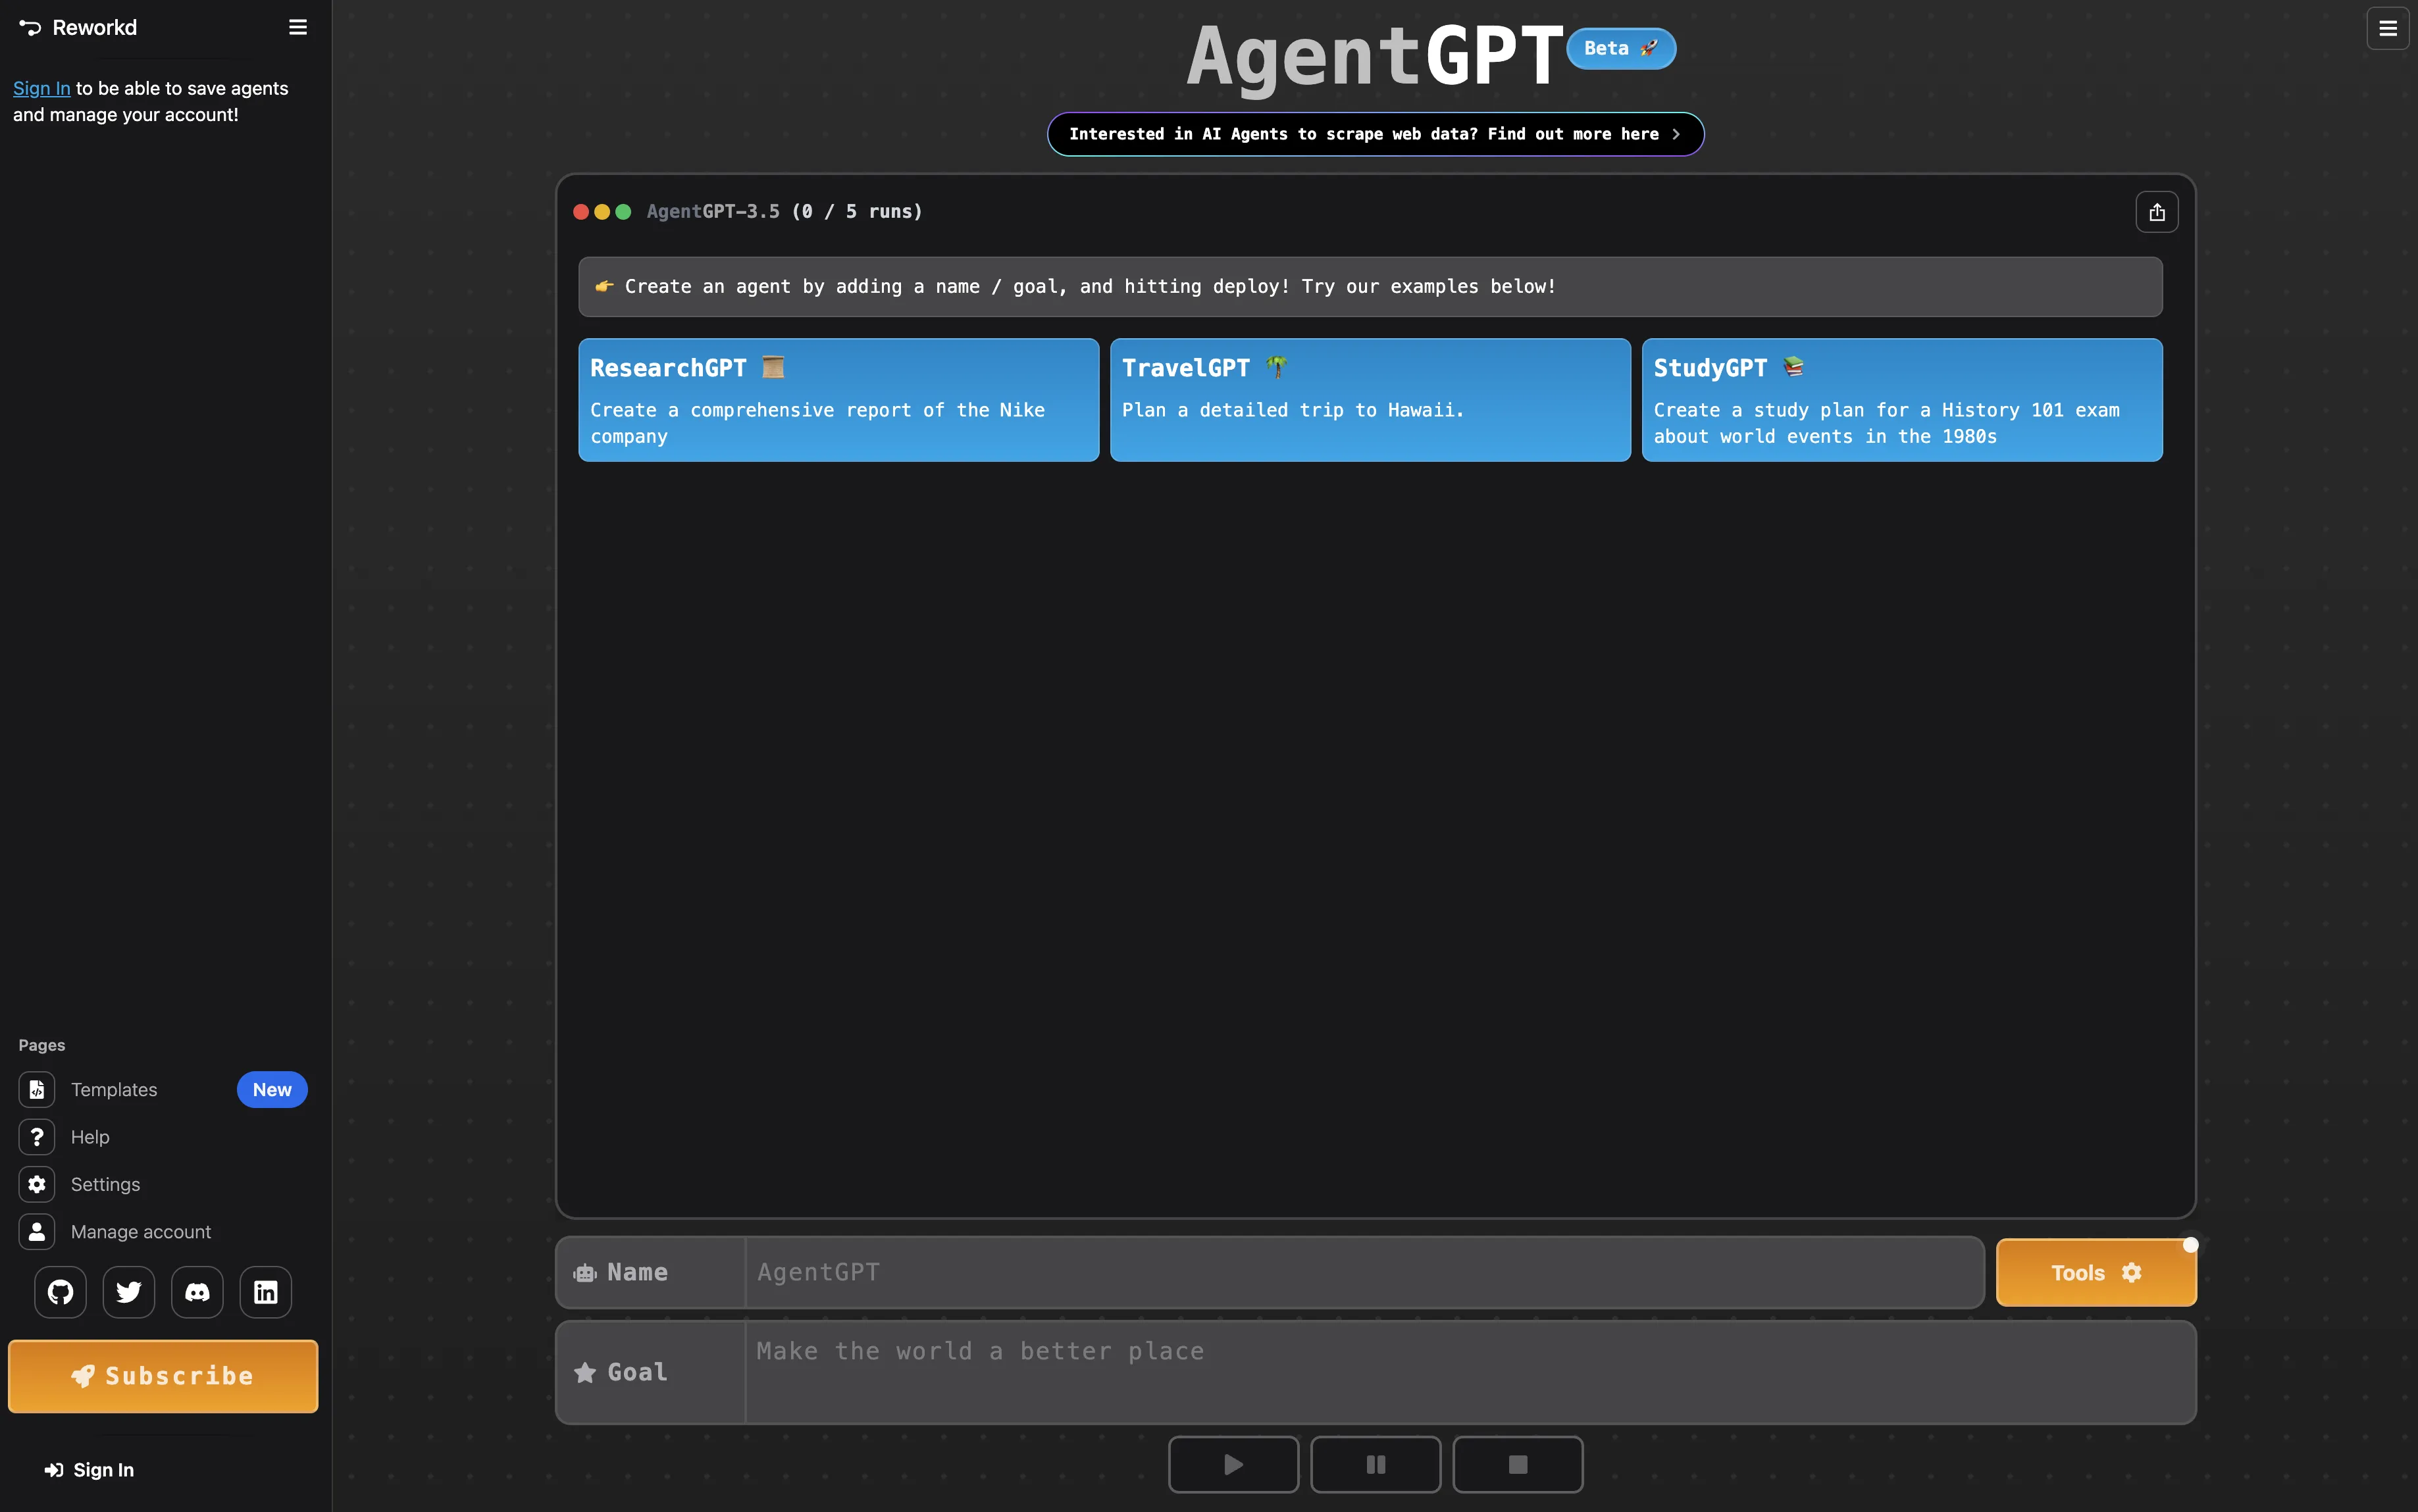Click the Reworkd logo
This screenshot has height=1512, width=2418.
click(78, 27)
